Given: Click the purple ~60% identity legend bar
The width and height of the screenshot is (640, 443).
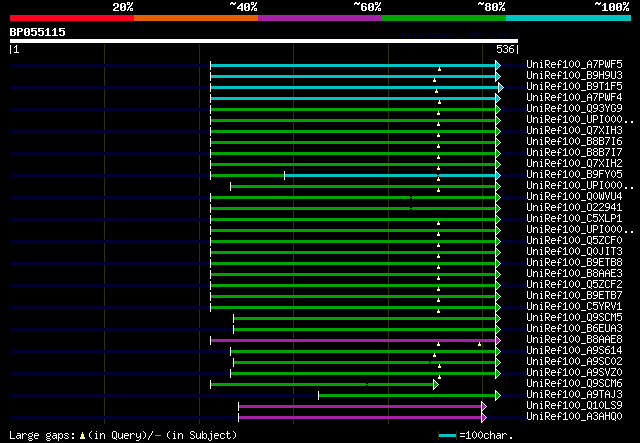Looking at the screenshot, I should [320, 18].
